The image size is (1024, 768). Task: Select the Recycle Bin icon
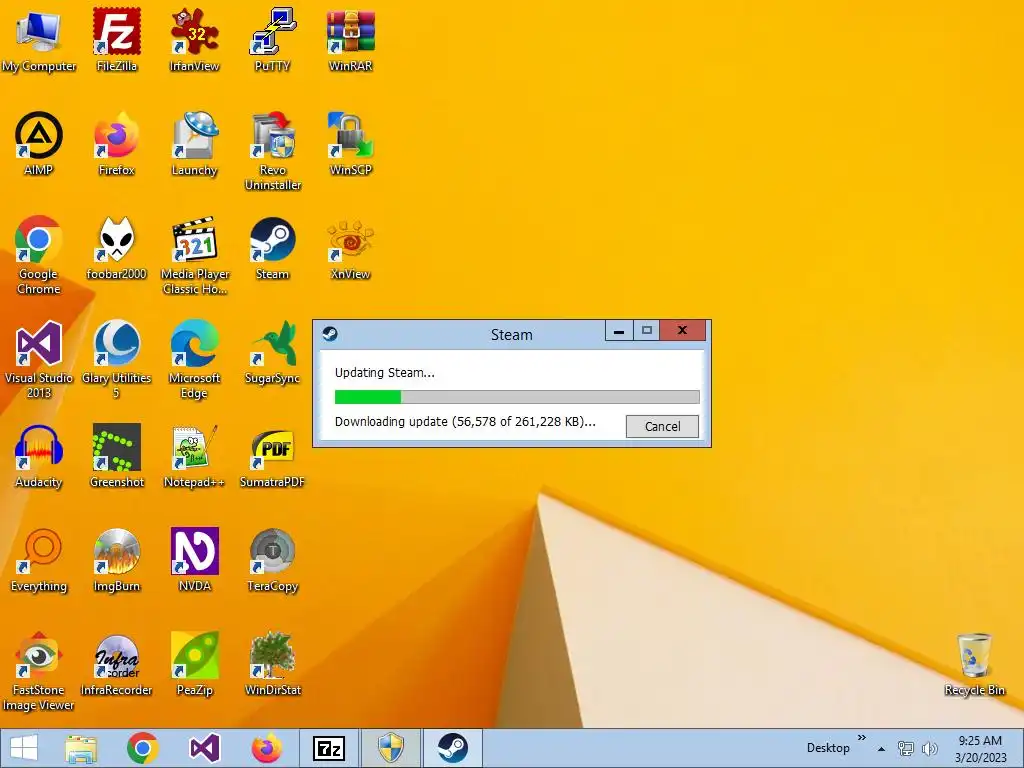click(974, 664)
